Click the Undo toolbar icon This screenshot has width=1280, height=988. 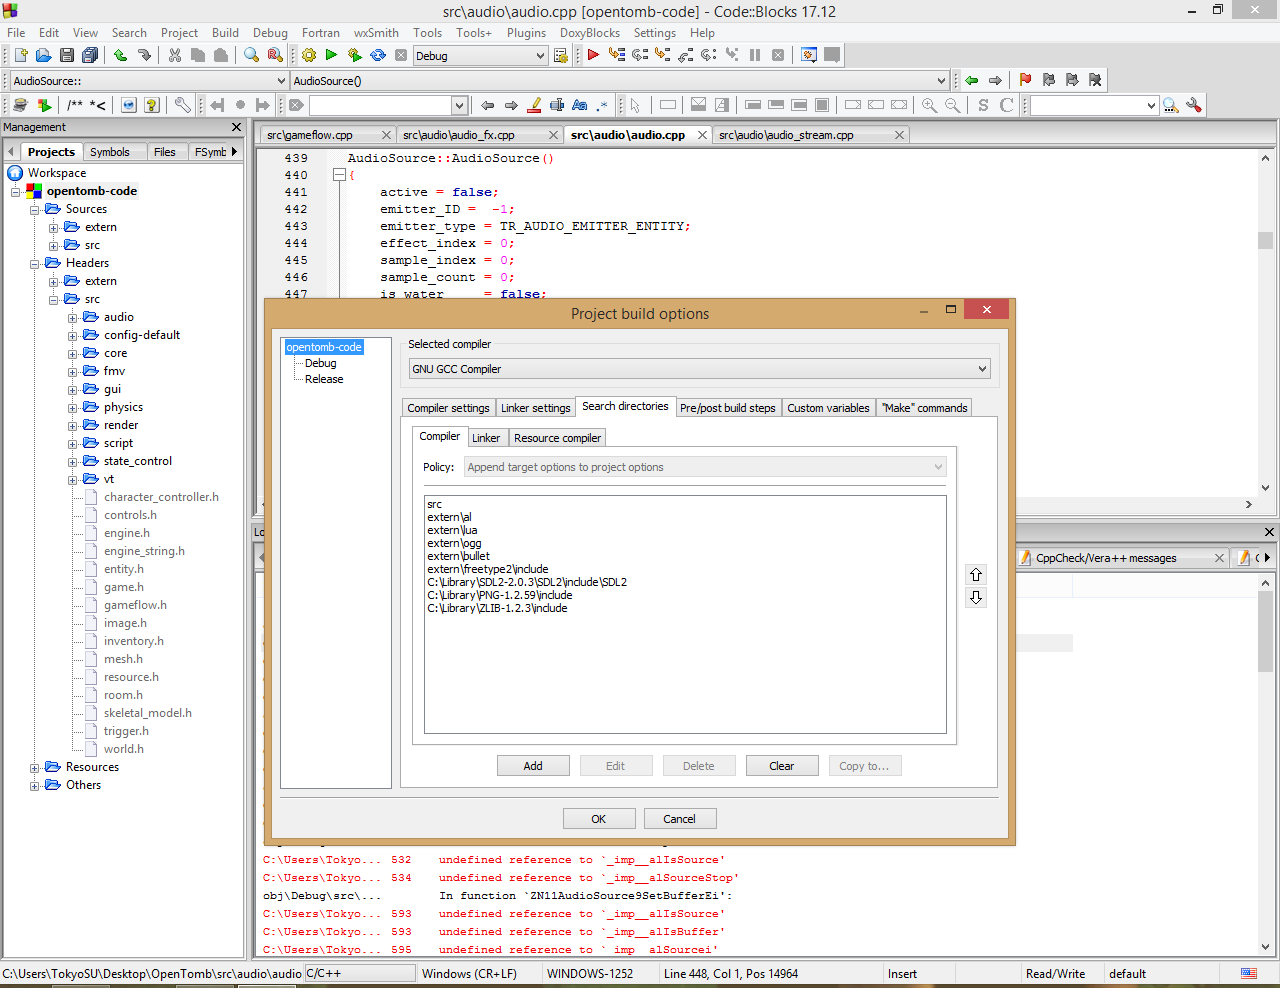tap(122, 55)
